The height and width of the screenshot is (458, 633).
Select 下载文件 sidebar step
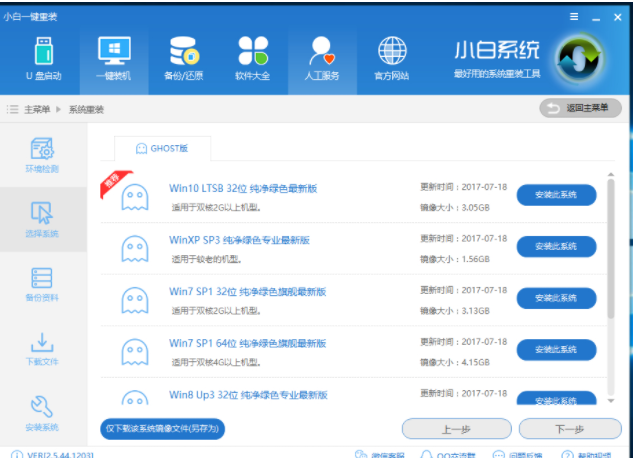42,349
